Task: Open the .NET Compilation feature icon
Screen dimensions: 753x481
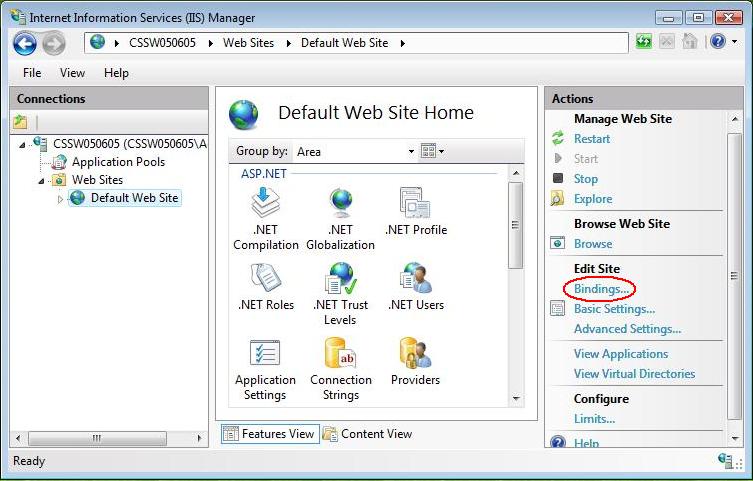Action: point(265,204)
